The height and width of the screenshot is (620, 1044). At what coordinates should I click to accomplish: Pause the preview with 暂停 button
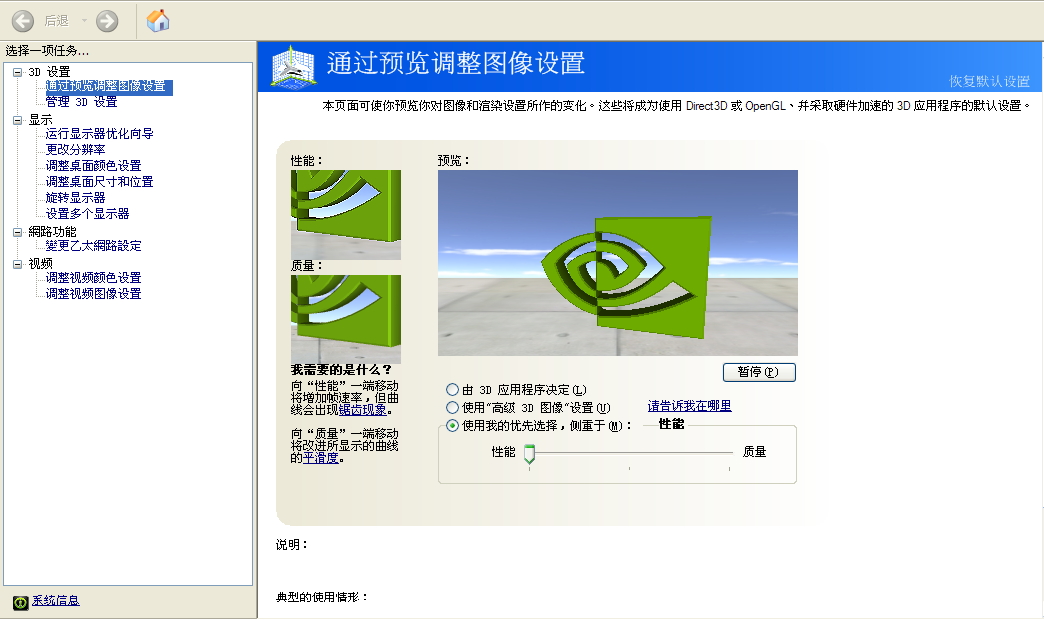[759, 372]
